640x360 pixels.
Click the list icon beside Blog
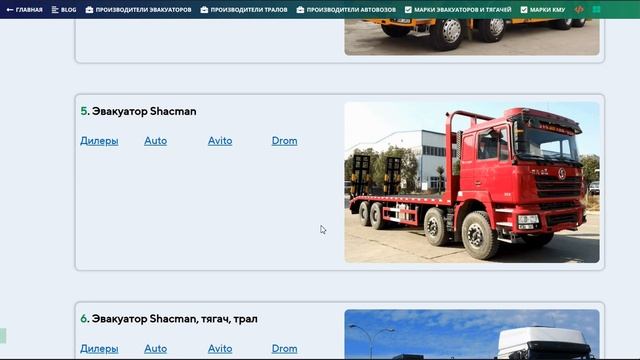(x=55, y=9)
